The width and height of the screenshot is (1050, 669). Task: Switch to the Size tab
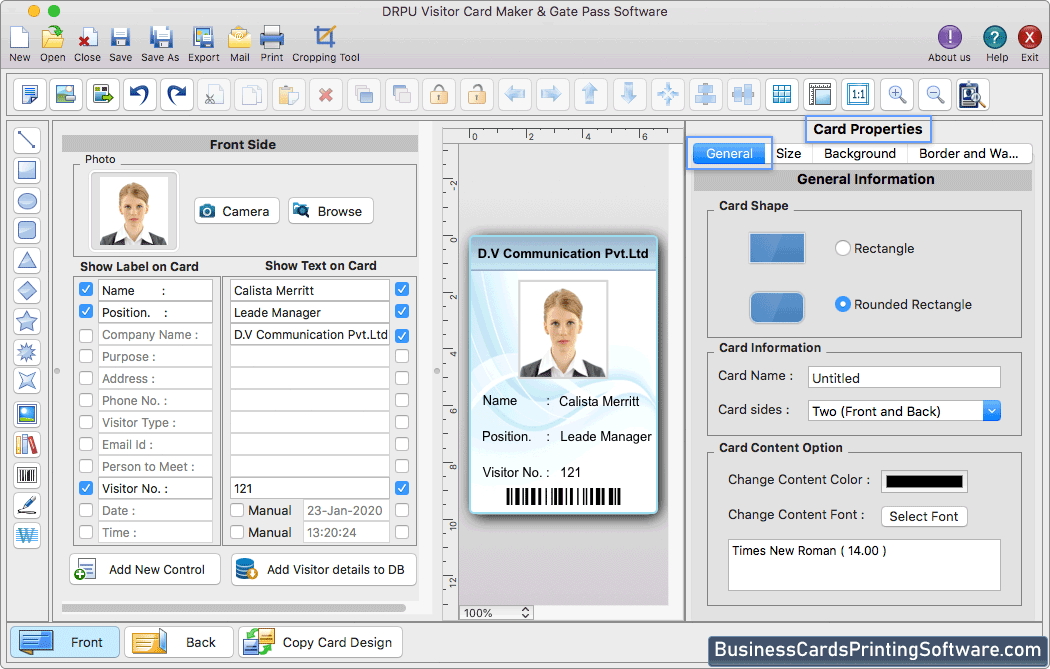pyautogui.click(x=789, y=153)
